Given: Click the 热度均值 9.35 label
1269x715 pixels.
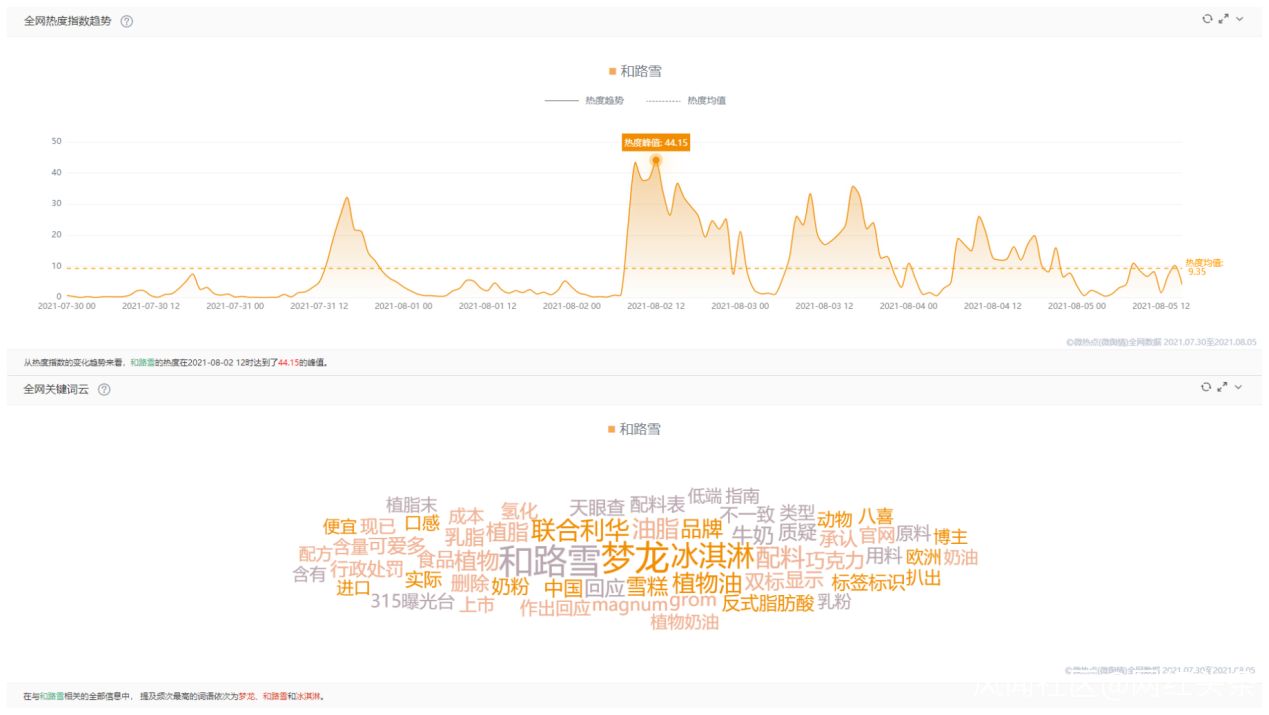Looking at the screenshot, I should click(x=1204, y=267).
